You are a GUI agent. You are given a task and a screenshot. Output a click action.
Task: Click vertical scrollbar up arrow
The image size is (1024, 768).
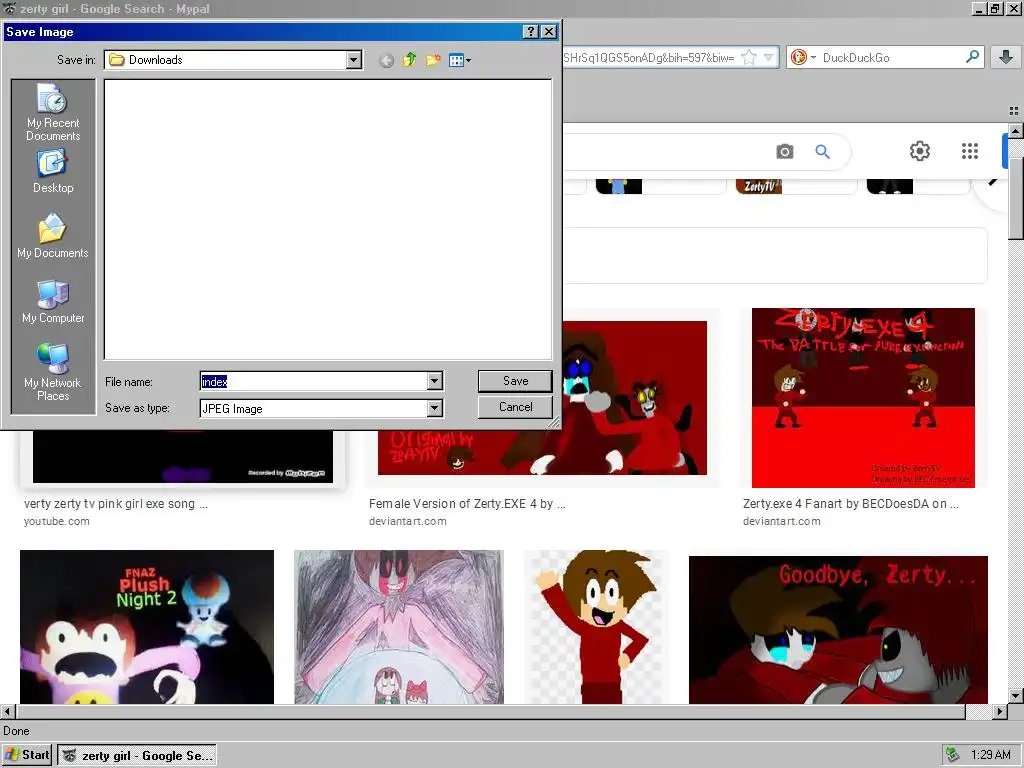1016,130
